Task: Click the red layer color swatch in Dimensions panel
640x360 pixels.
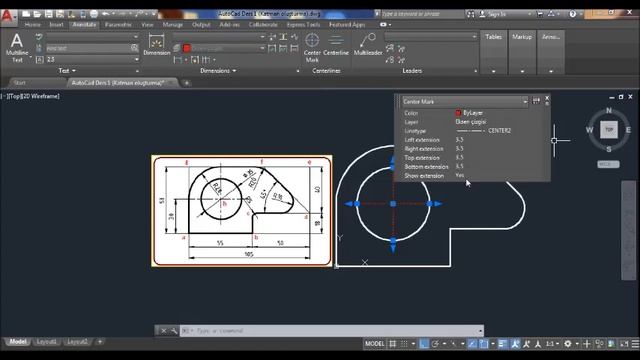Action: [x=187, y=48]
